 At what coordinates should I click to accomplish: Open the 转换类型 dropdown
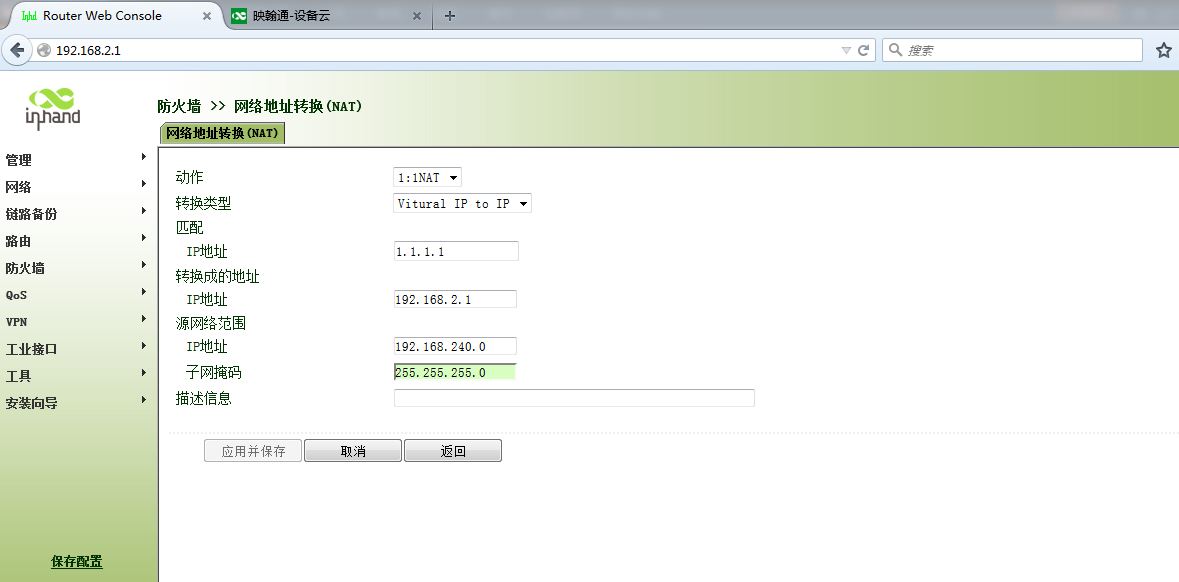(462, 204)
